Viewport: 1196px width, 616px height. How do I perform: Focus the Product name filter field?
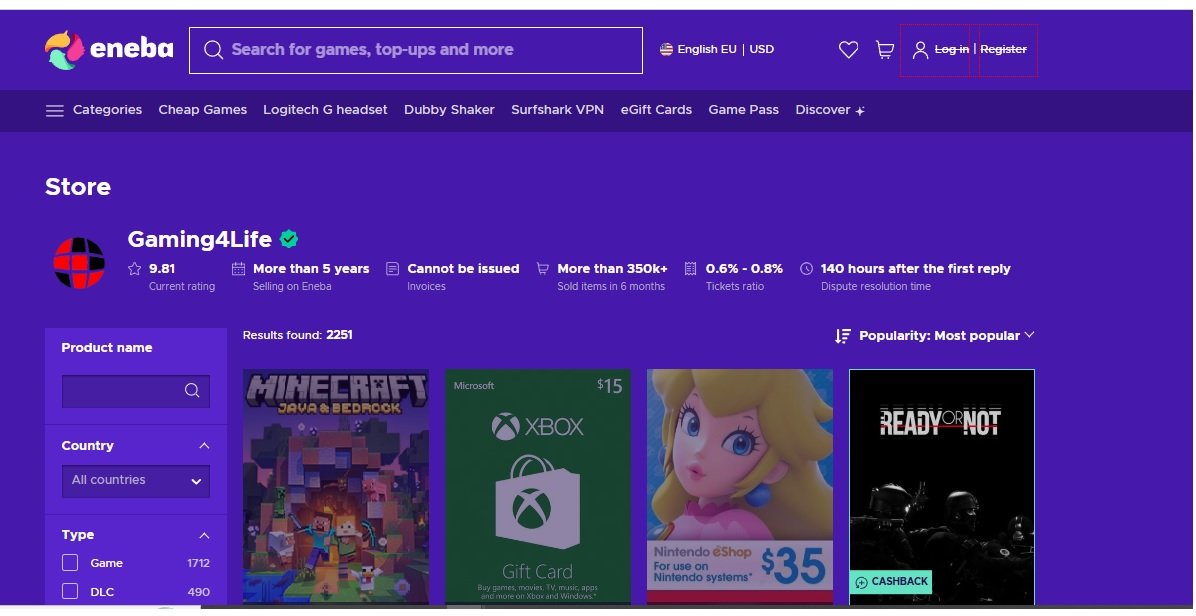[x=136, y=391]
